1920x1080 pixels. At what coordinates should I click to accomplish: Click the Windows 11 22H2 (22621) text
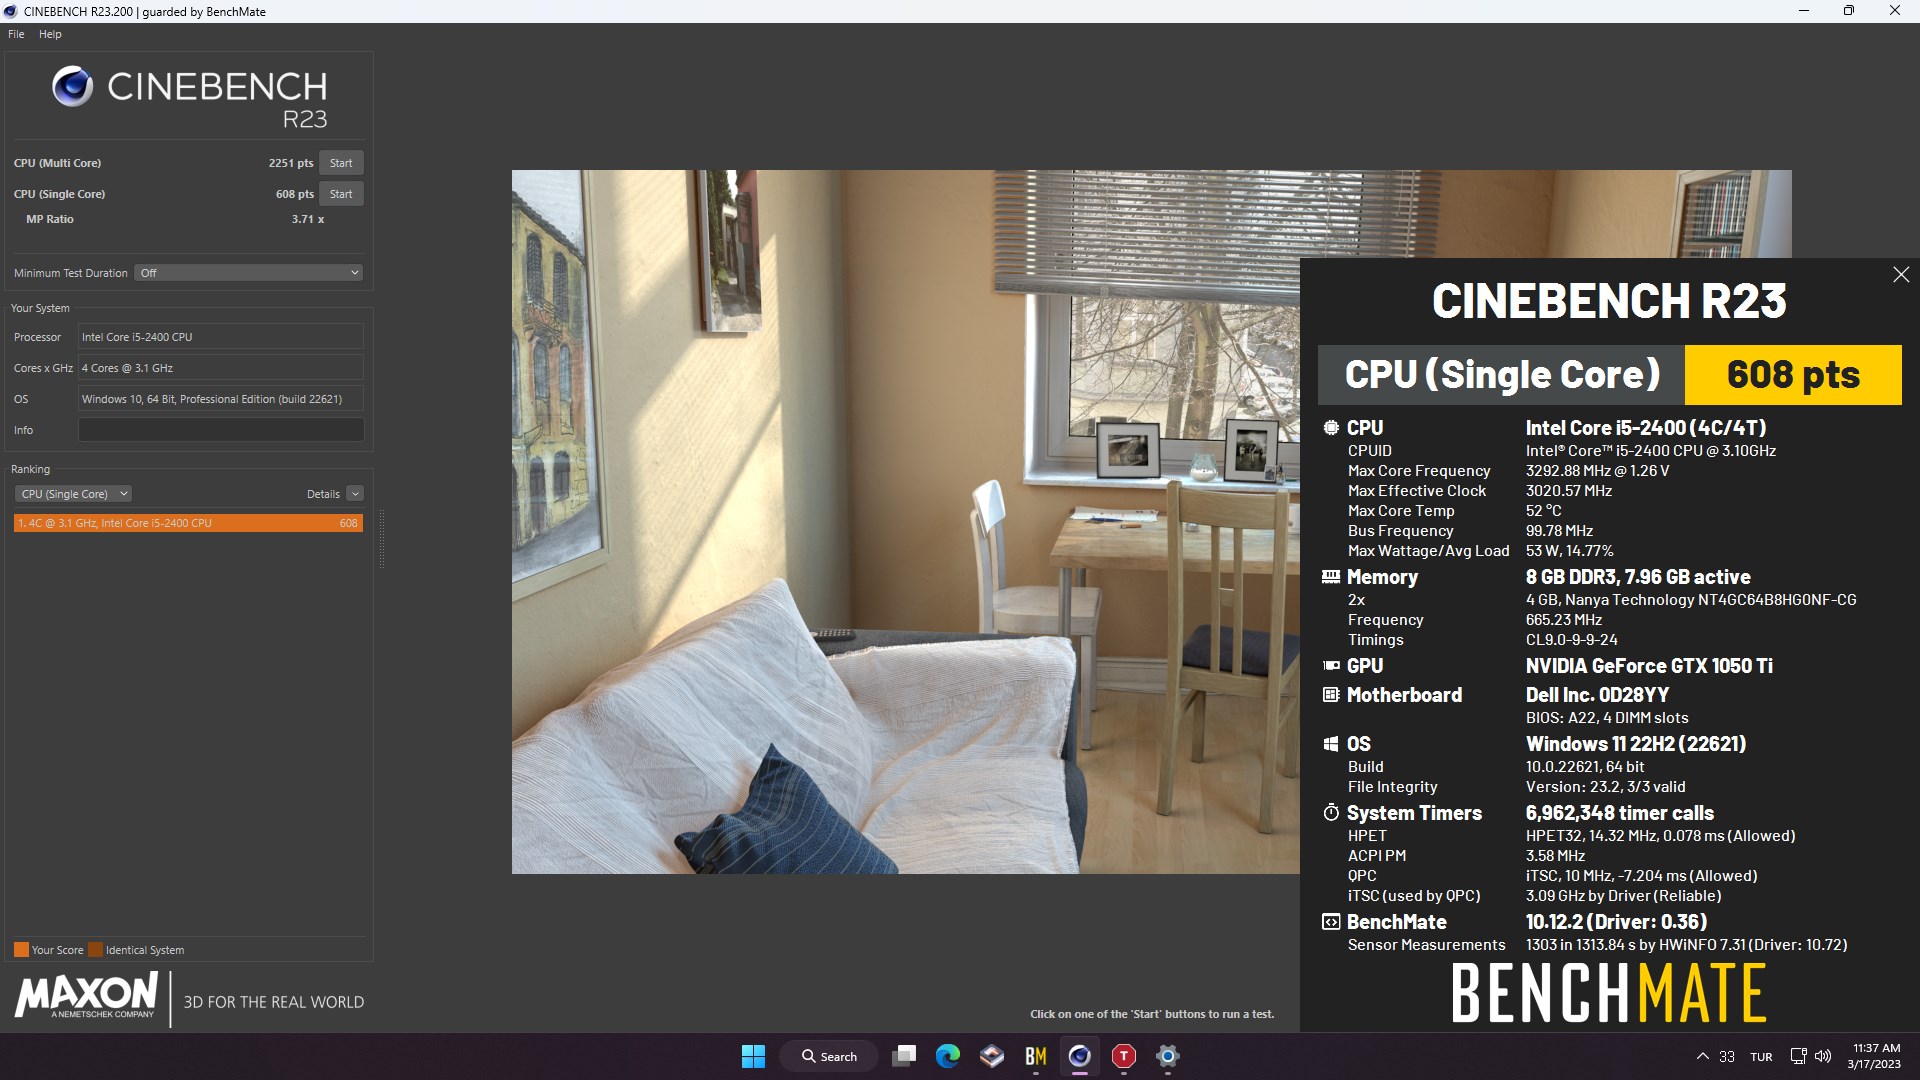point(1636,744)
